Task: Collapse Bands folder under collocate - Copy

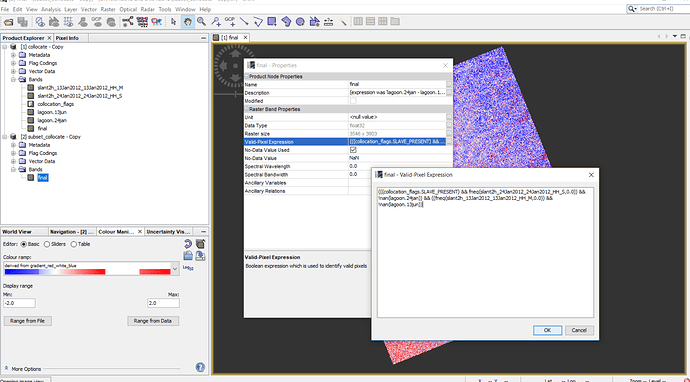Action: point(13,80)
